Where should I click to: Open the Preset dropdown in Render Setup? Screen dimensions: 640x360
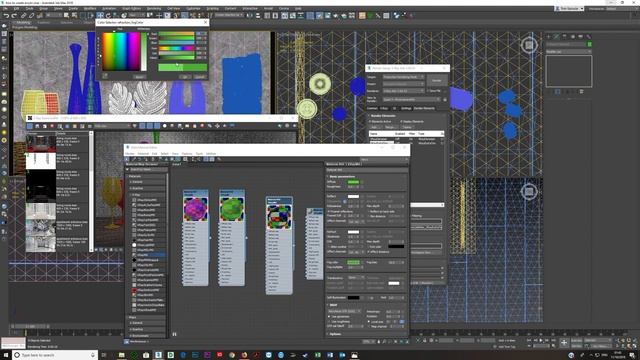pos(403,84)
